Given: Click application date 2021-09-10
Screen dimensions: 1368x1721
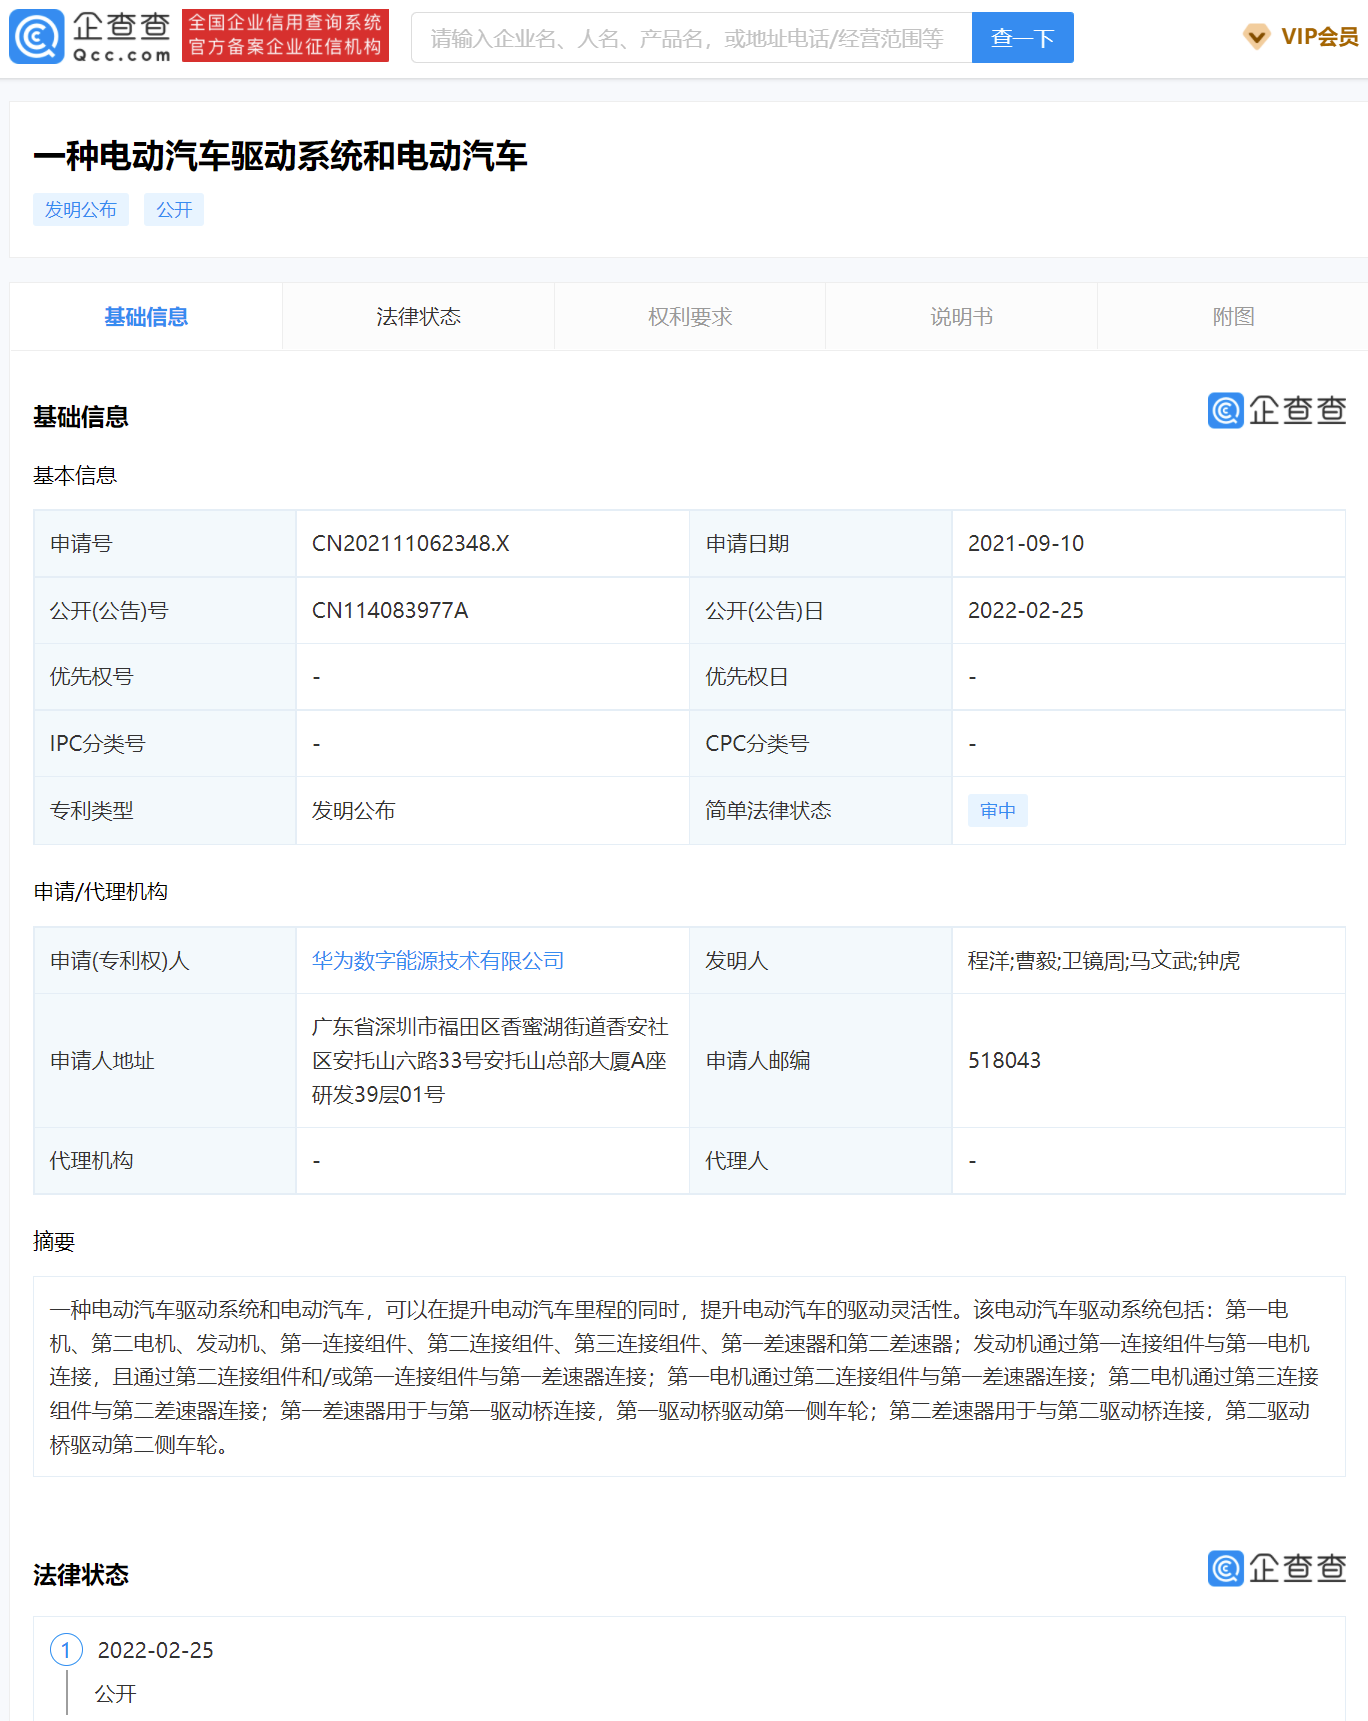Looking at the screenshot, I should pos(1026,544).
